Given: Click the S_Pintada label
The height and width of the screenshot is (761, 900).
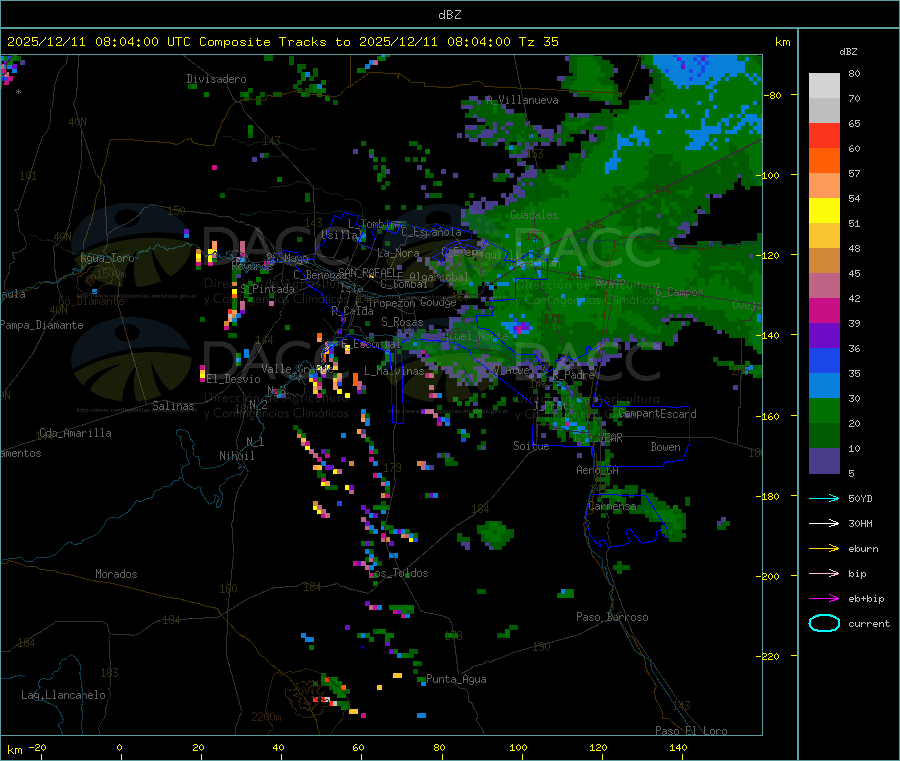Looking at the screenshot, I should pyautogui.click(x=267, y=289).
